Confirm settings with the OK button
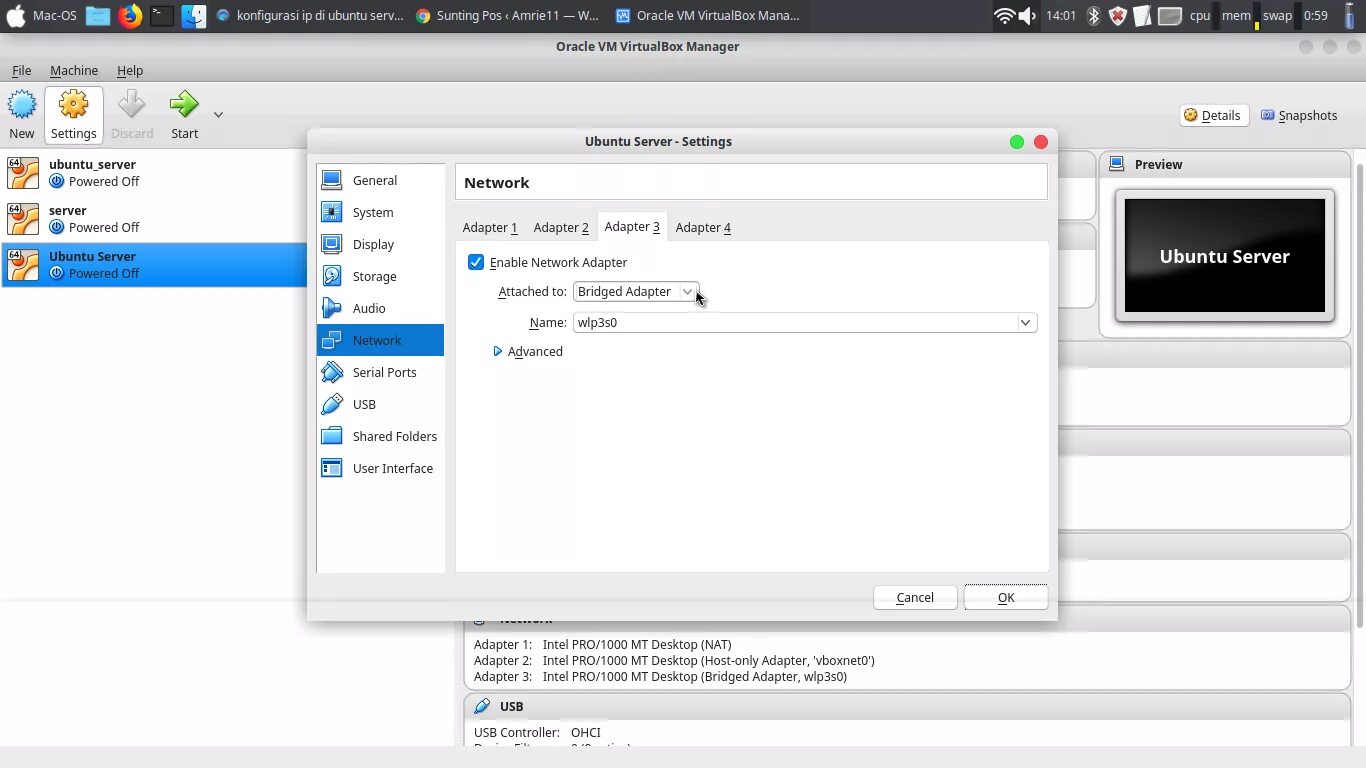This screenshot has width=1366, height=768. click(x=1006, y=597)
